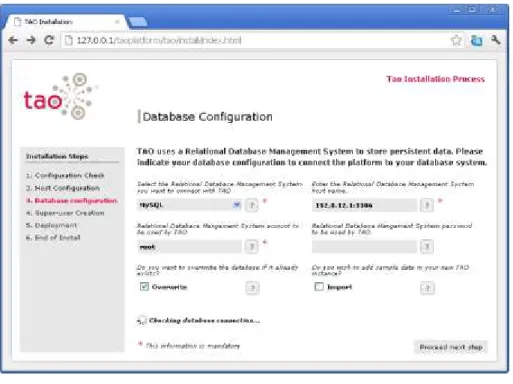Enable the Import sample data checkbox
The height and width of the screenshot is (384, 513).
[319, 287]
